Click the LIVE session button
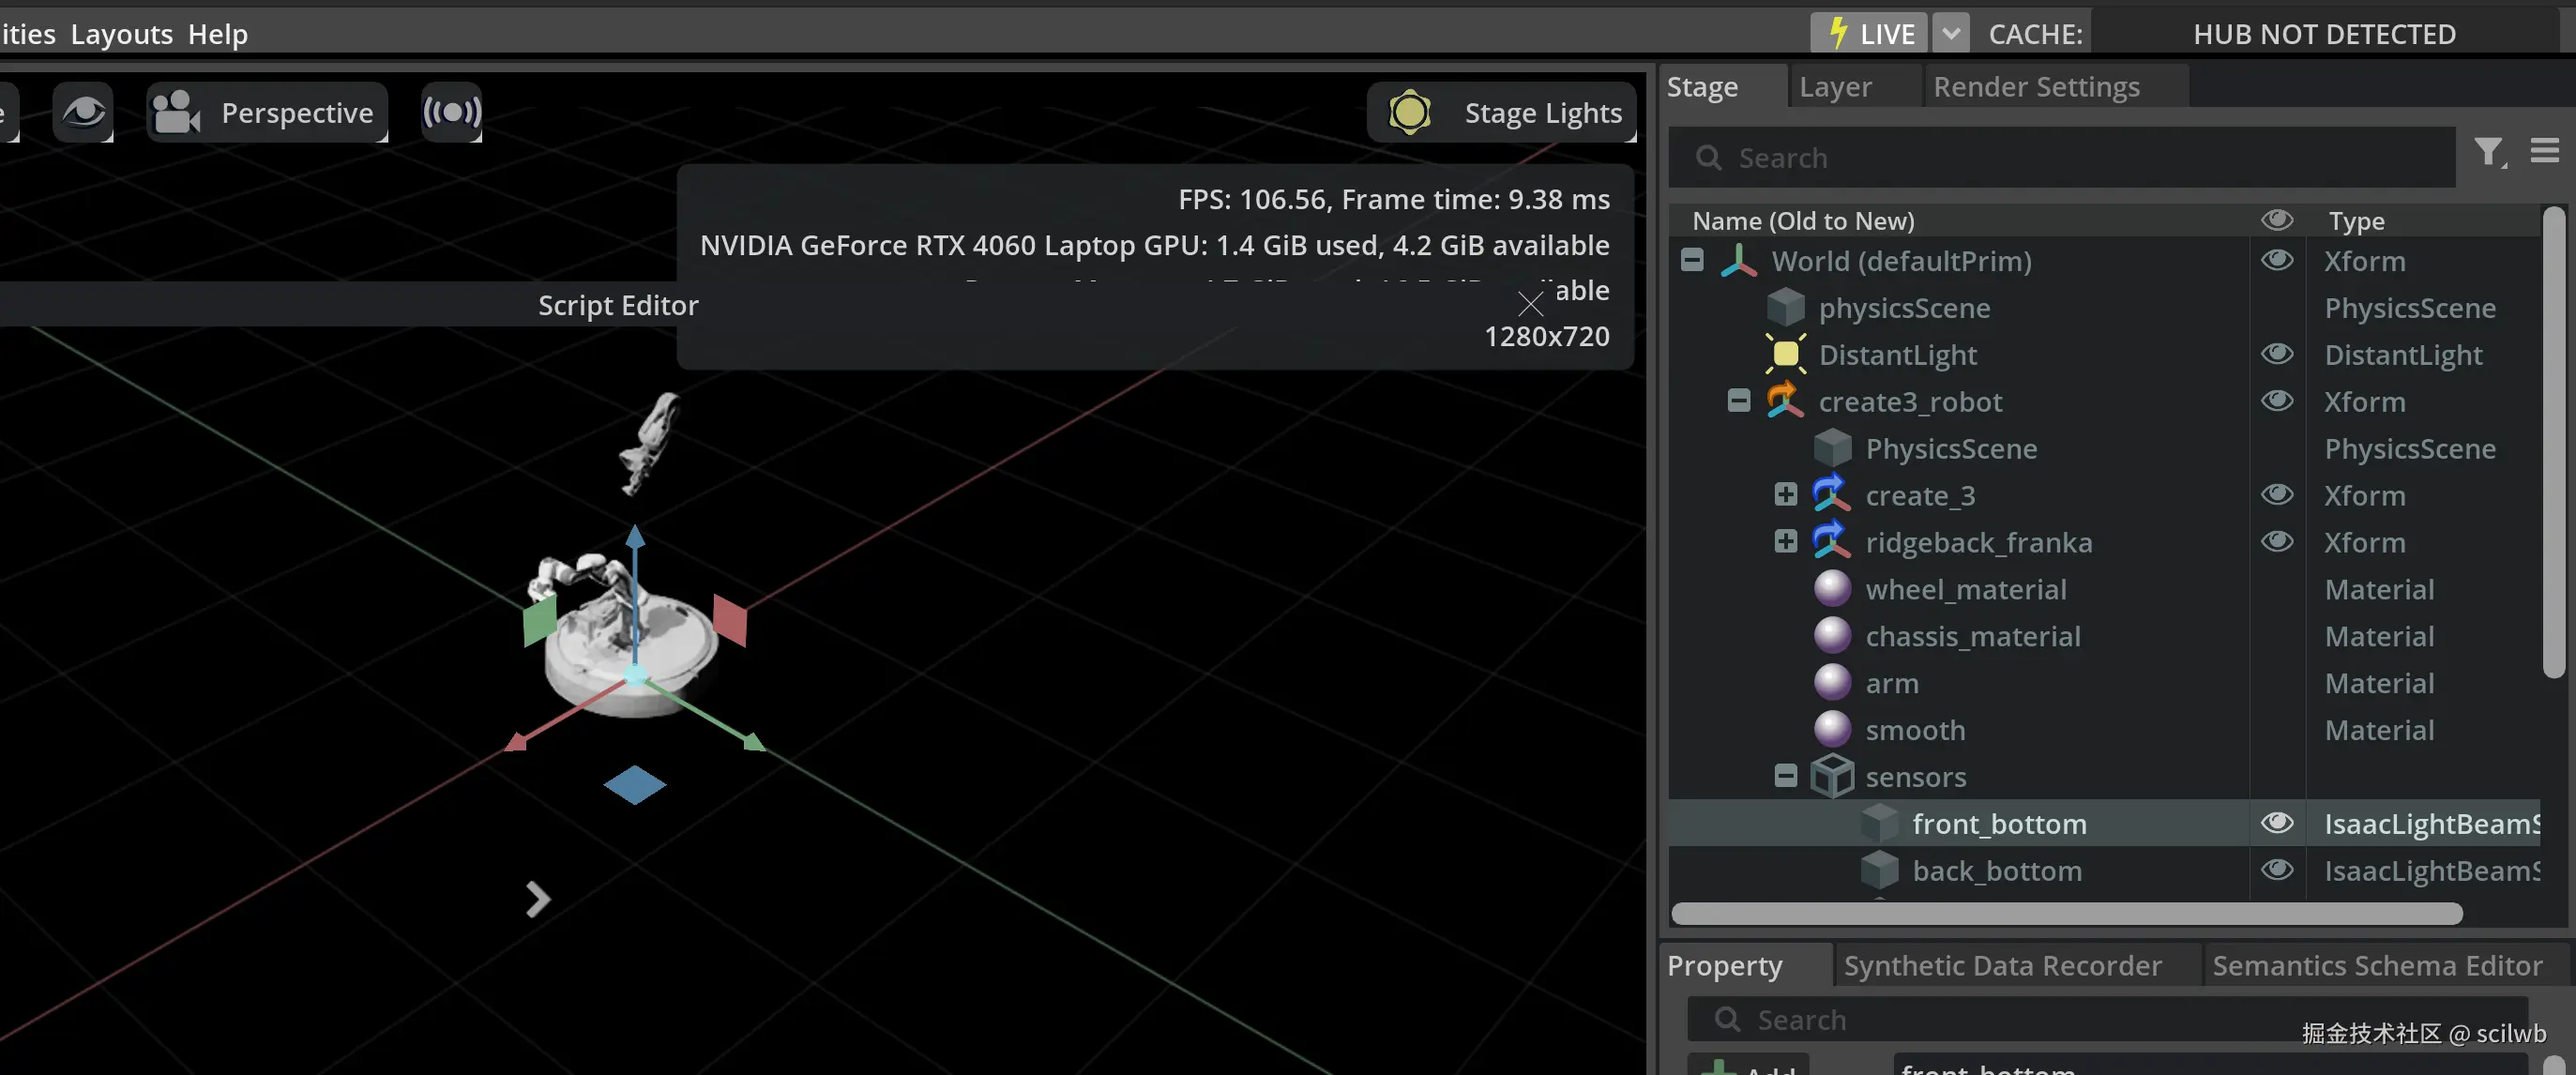 coord(1868,33)
